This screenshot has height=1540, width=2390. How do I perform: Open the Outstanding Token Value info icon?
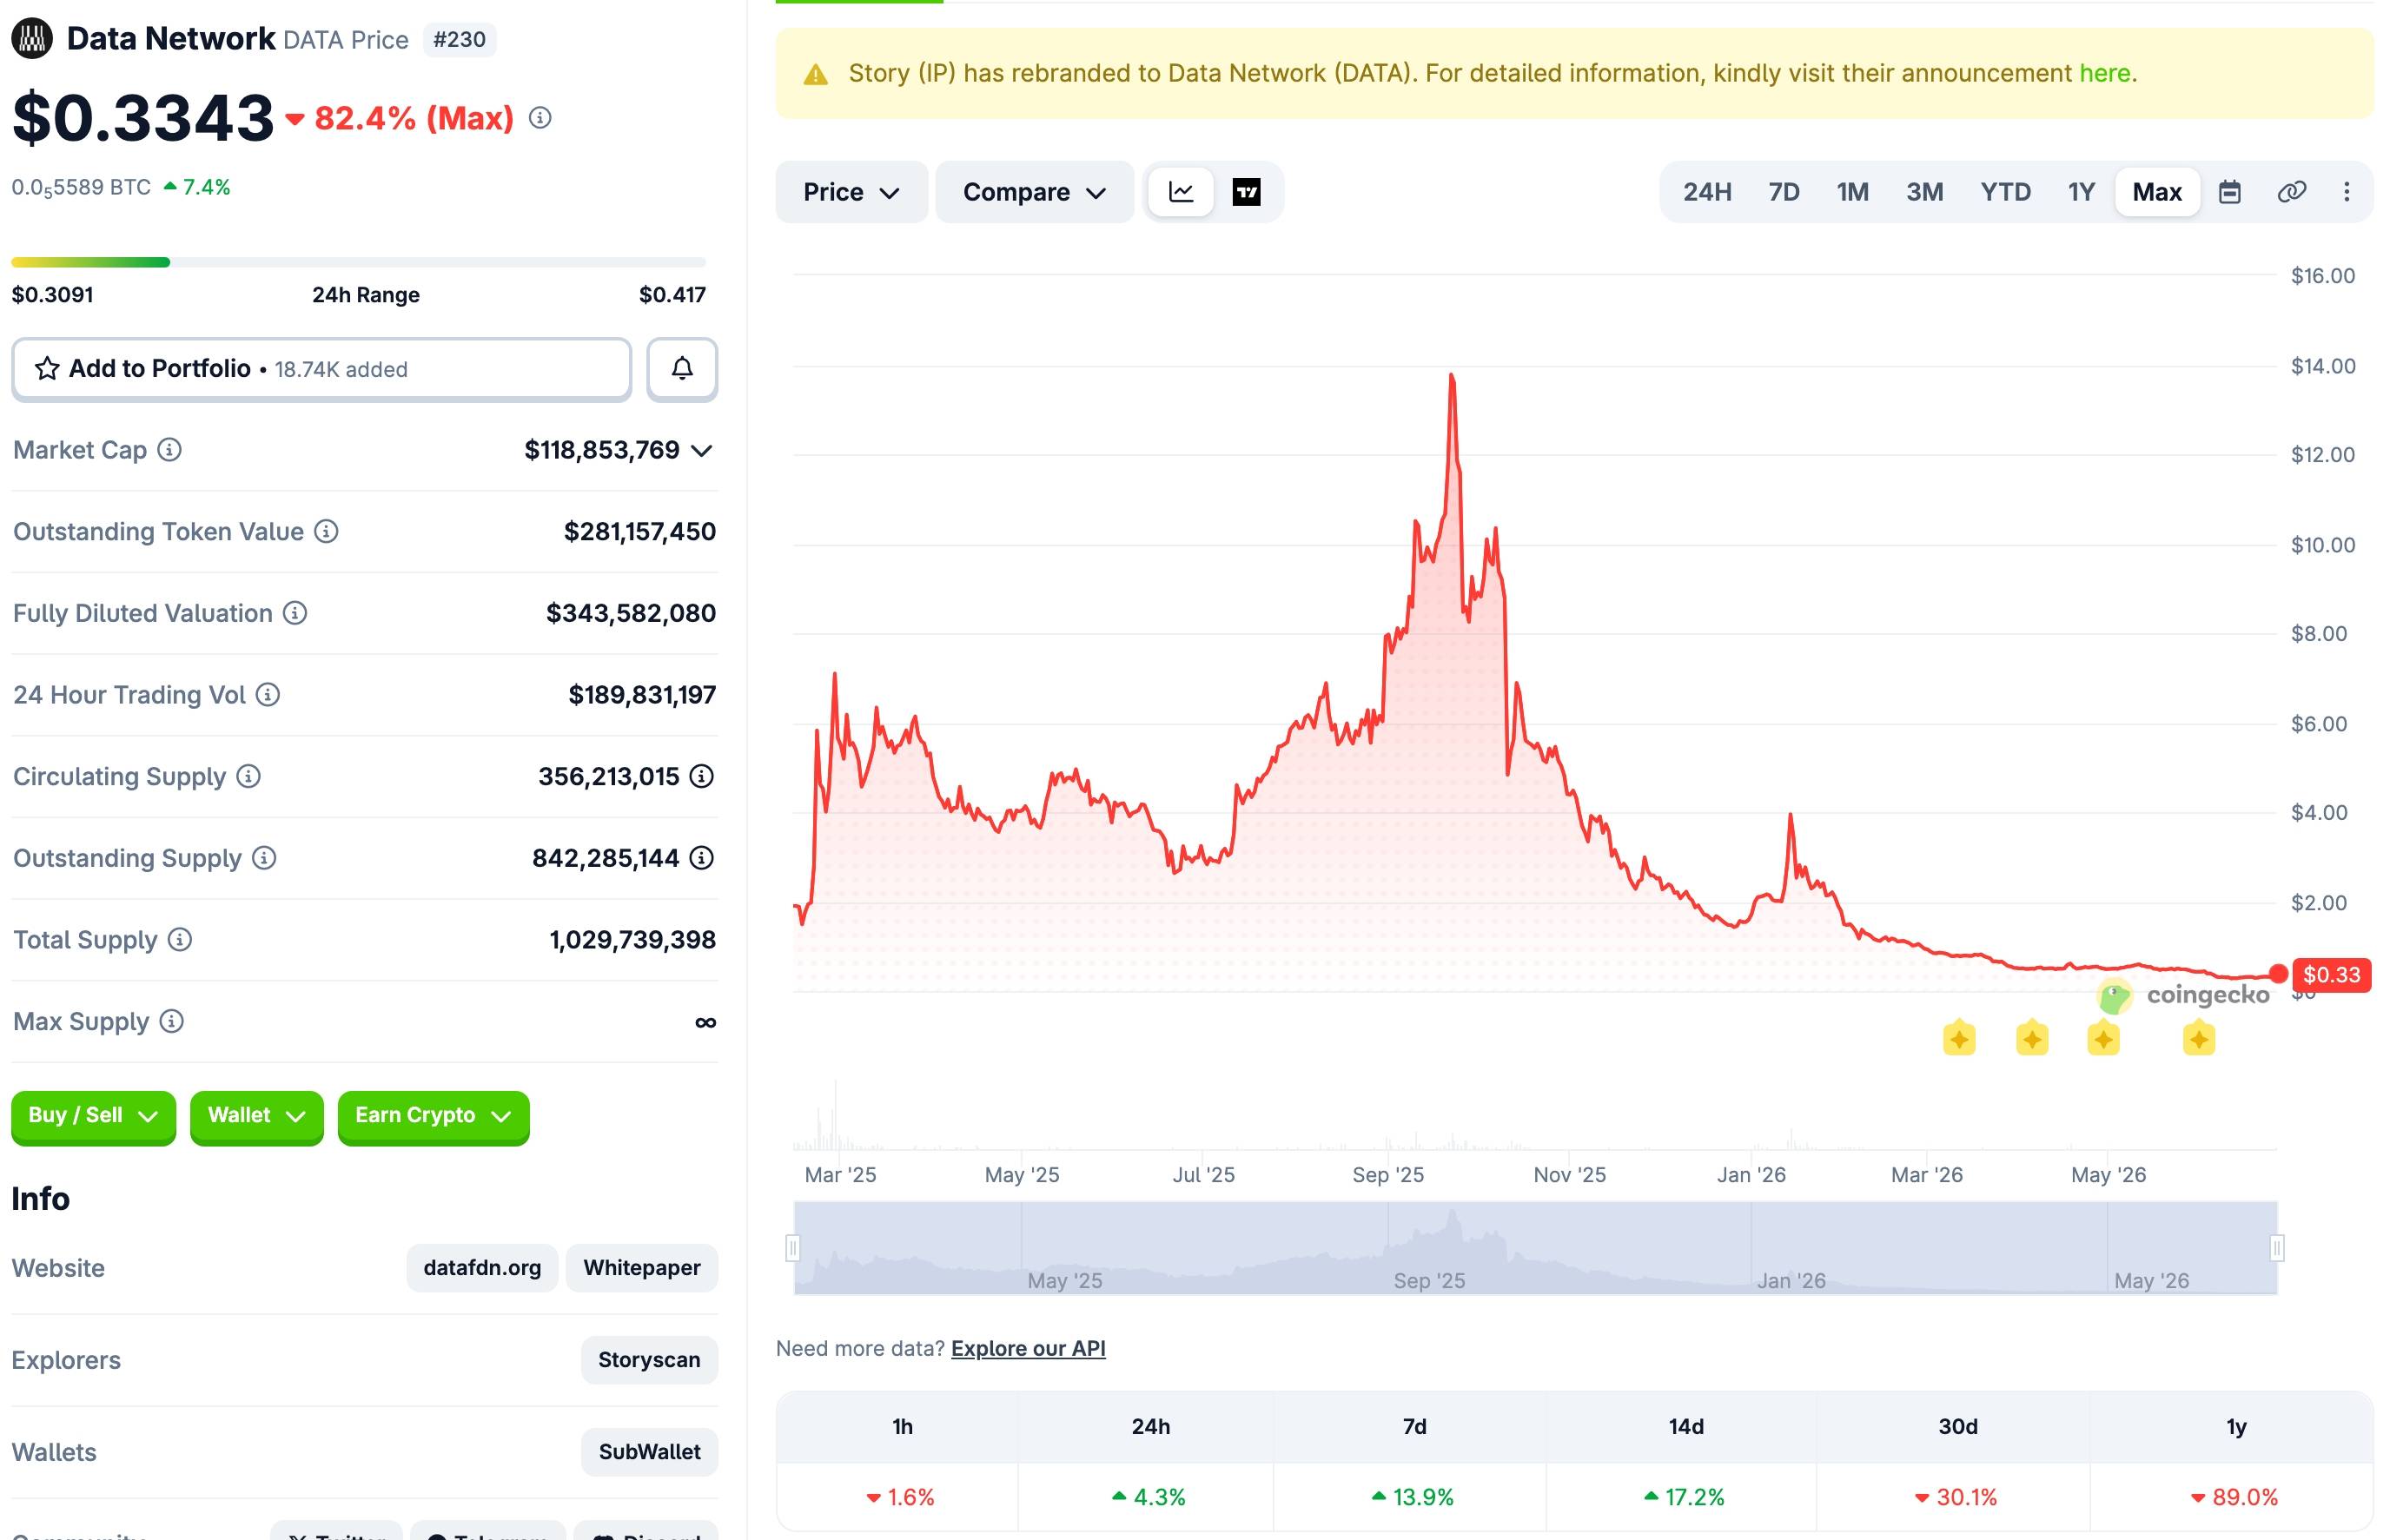point(326,531)
